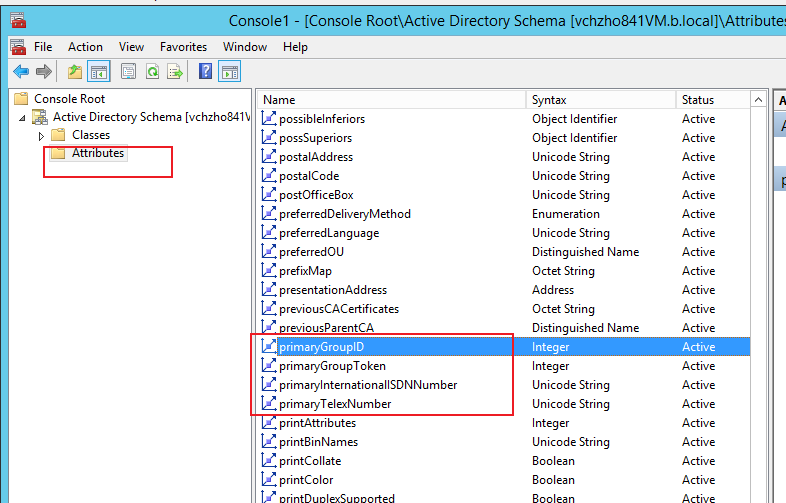786x503 pixels.
Task: Click the icon beside previousCACertificates
Action: coord(269,309)
